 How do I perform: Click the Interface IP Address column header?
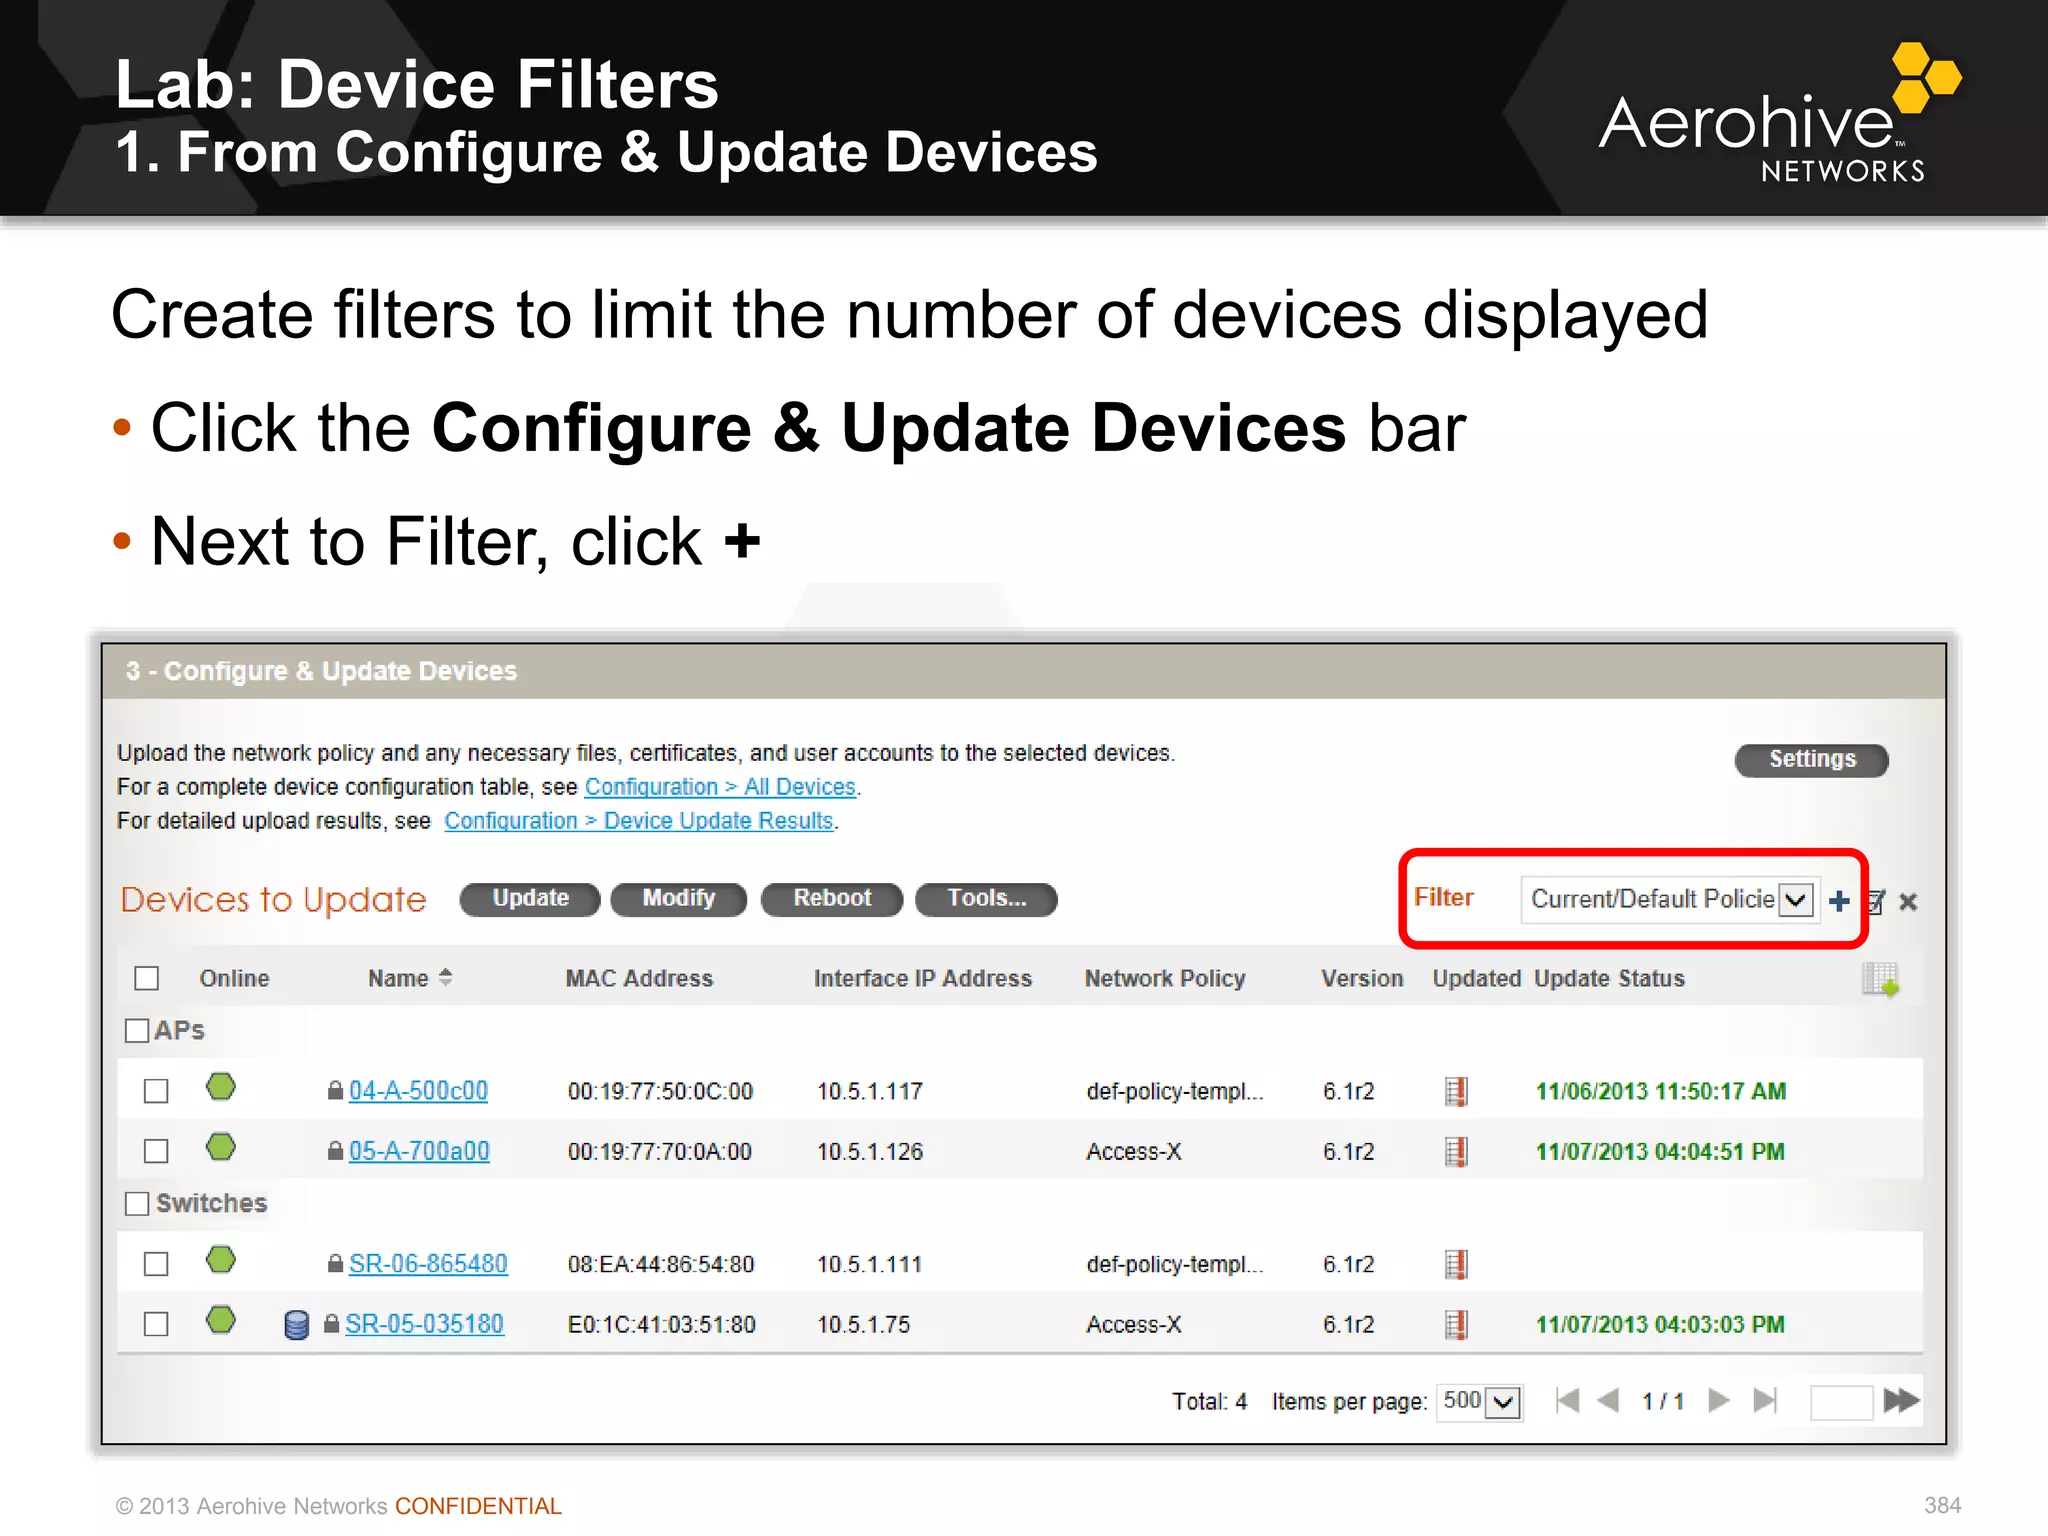923,979
